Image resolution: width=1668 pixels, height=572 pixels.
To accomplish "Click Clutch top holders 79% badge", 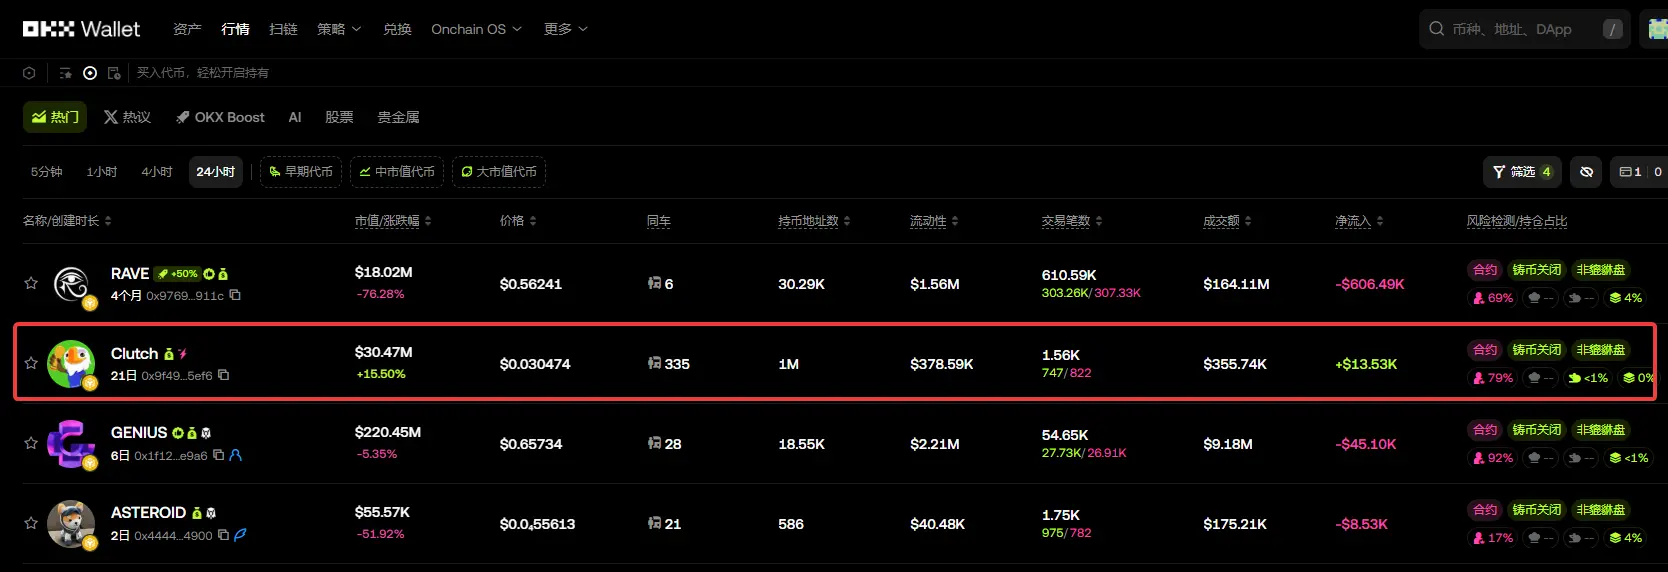I will point(1493,378).
